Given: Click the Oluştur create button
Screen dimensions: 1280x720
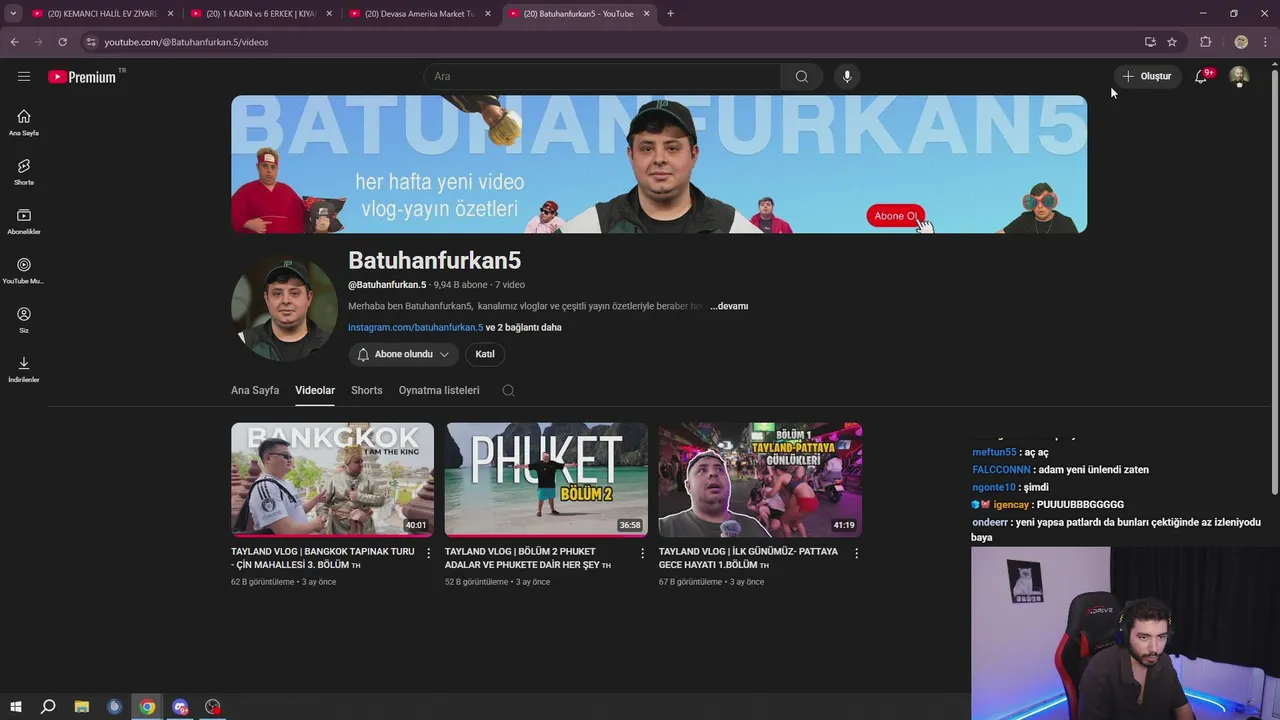Looking at the screenshot, I should point(1147,76).
